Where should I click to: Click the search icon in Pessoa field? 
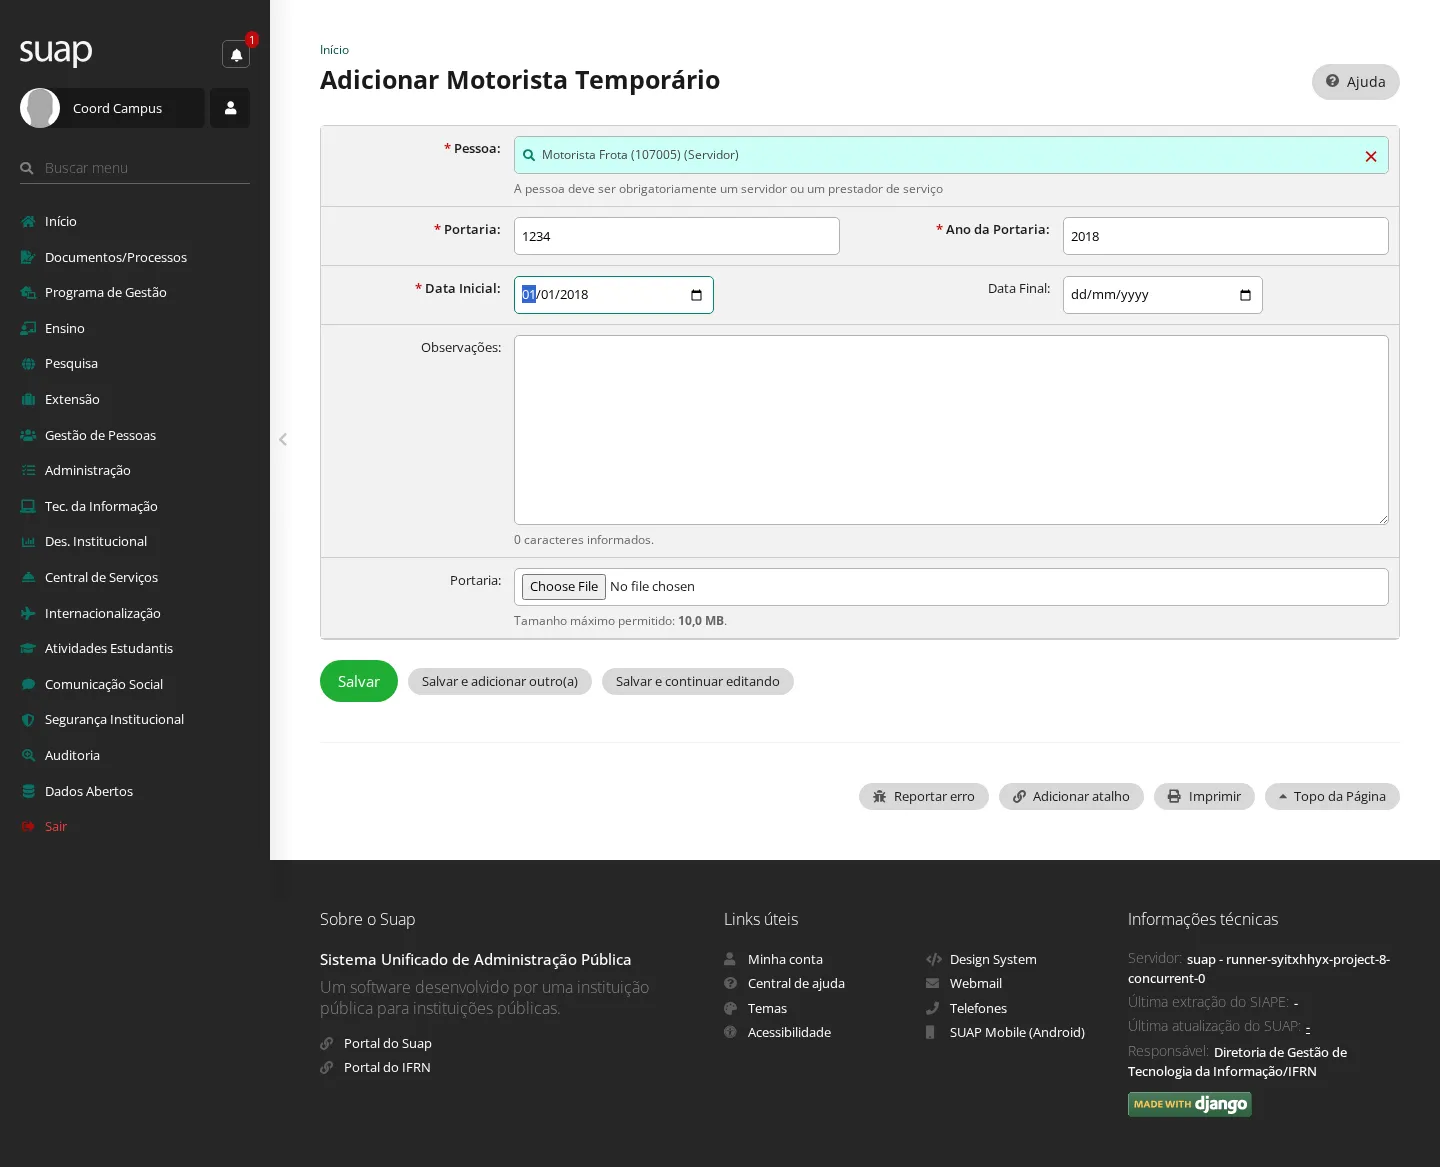pos(529,155)
